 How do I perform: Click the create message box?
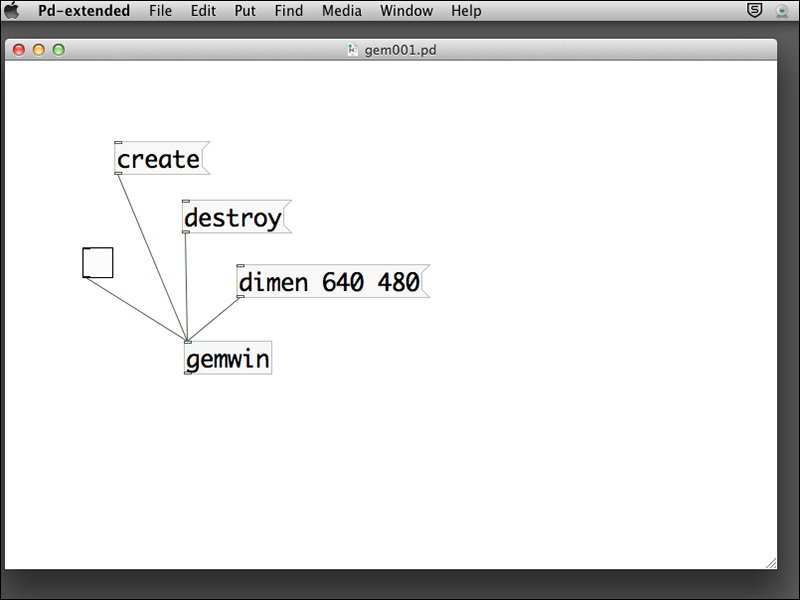[160, 159]
